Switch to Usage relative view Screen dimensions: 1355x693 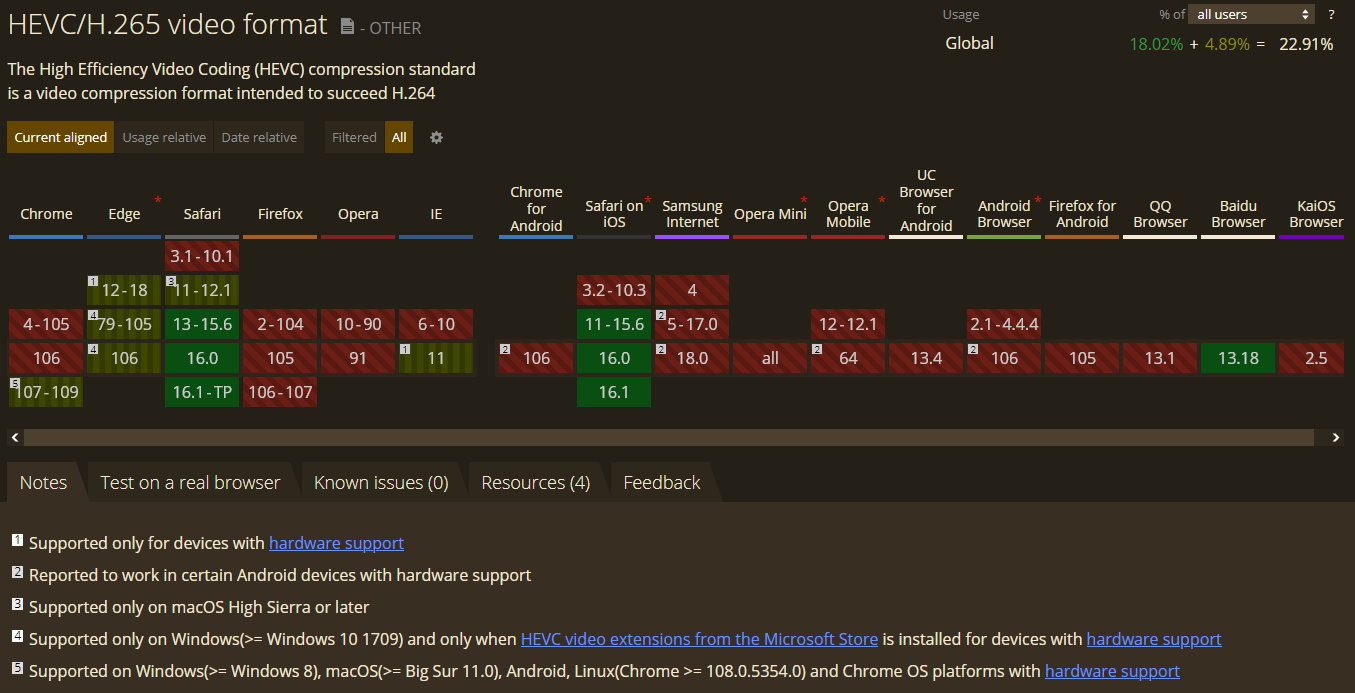click(x=164, y=137)
